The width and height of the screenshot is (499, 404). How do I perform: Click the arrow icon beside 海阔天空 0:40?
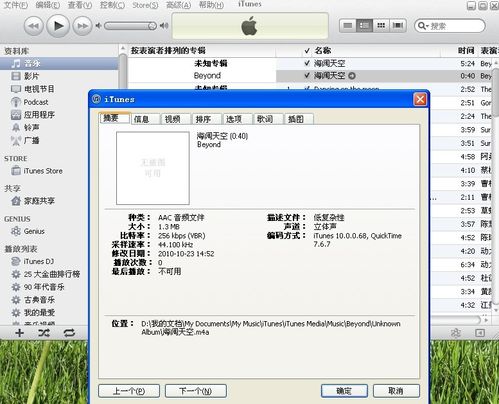[352, 76]
